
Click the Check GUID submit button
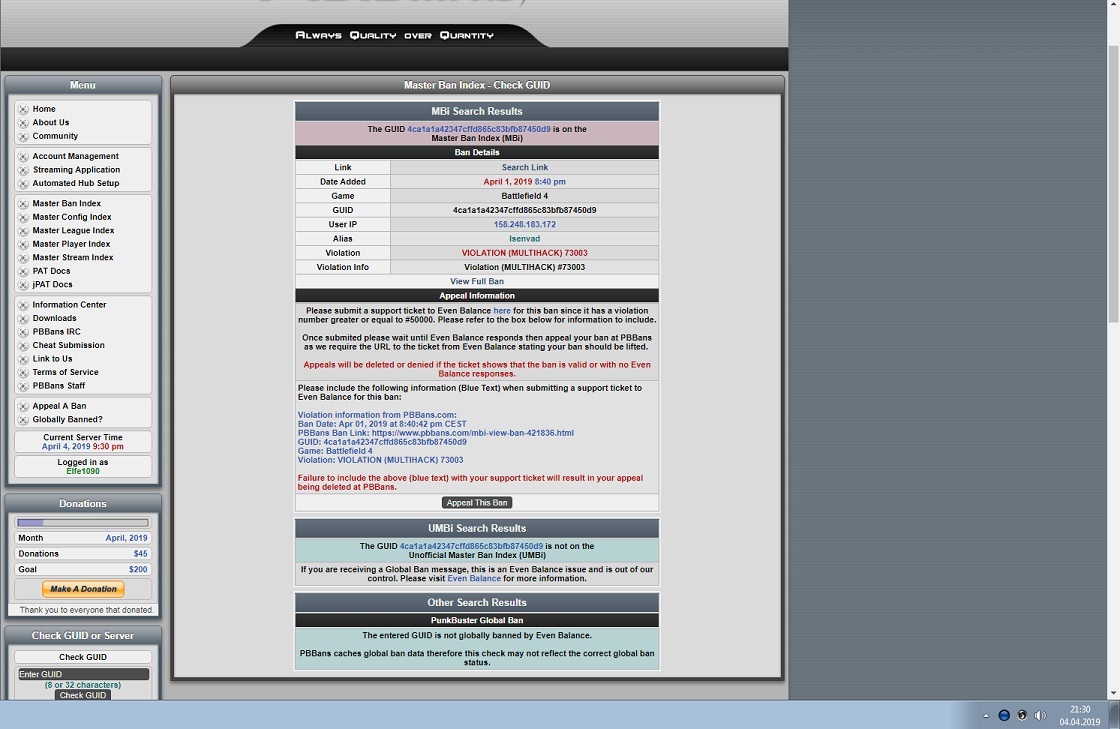83,695
